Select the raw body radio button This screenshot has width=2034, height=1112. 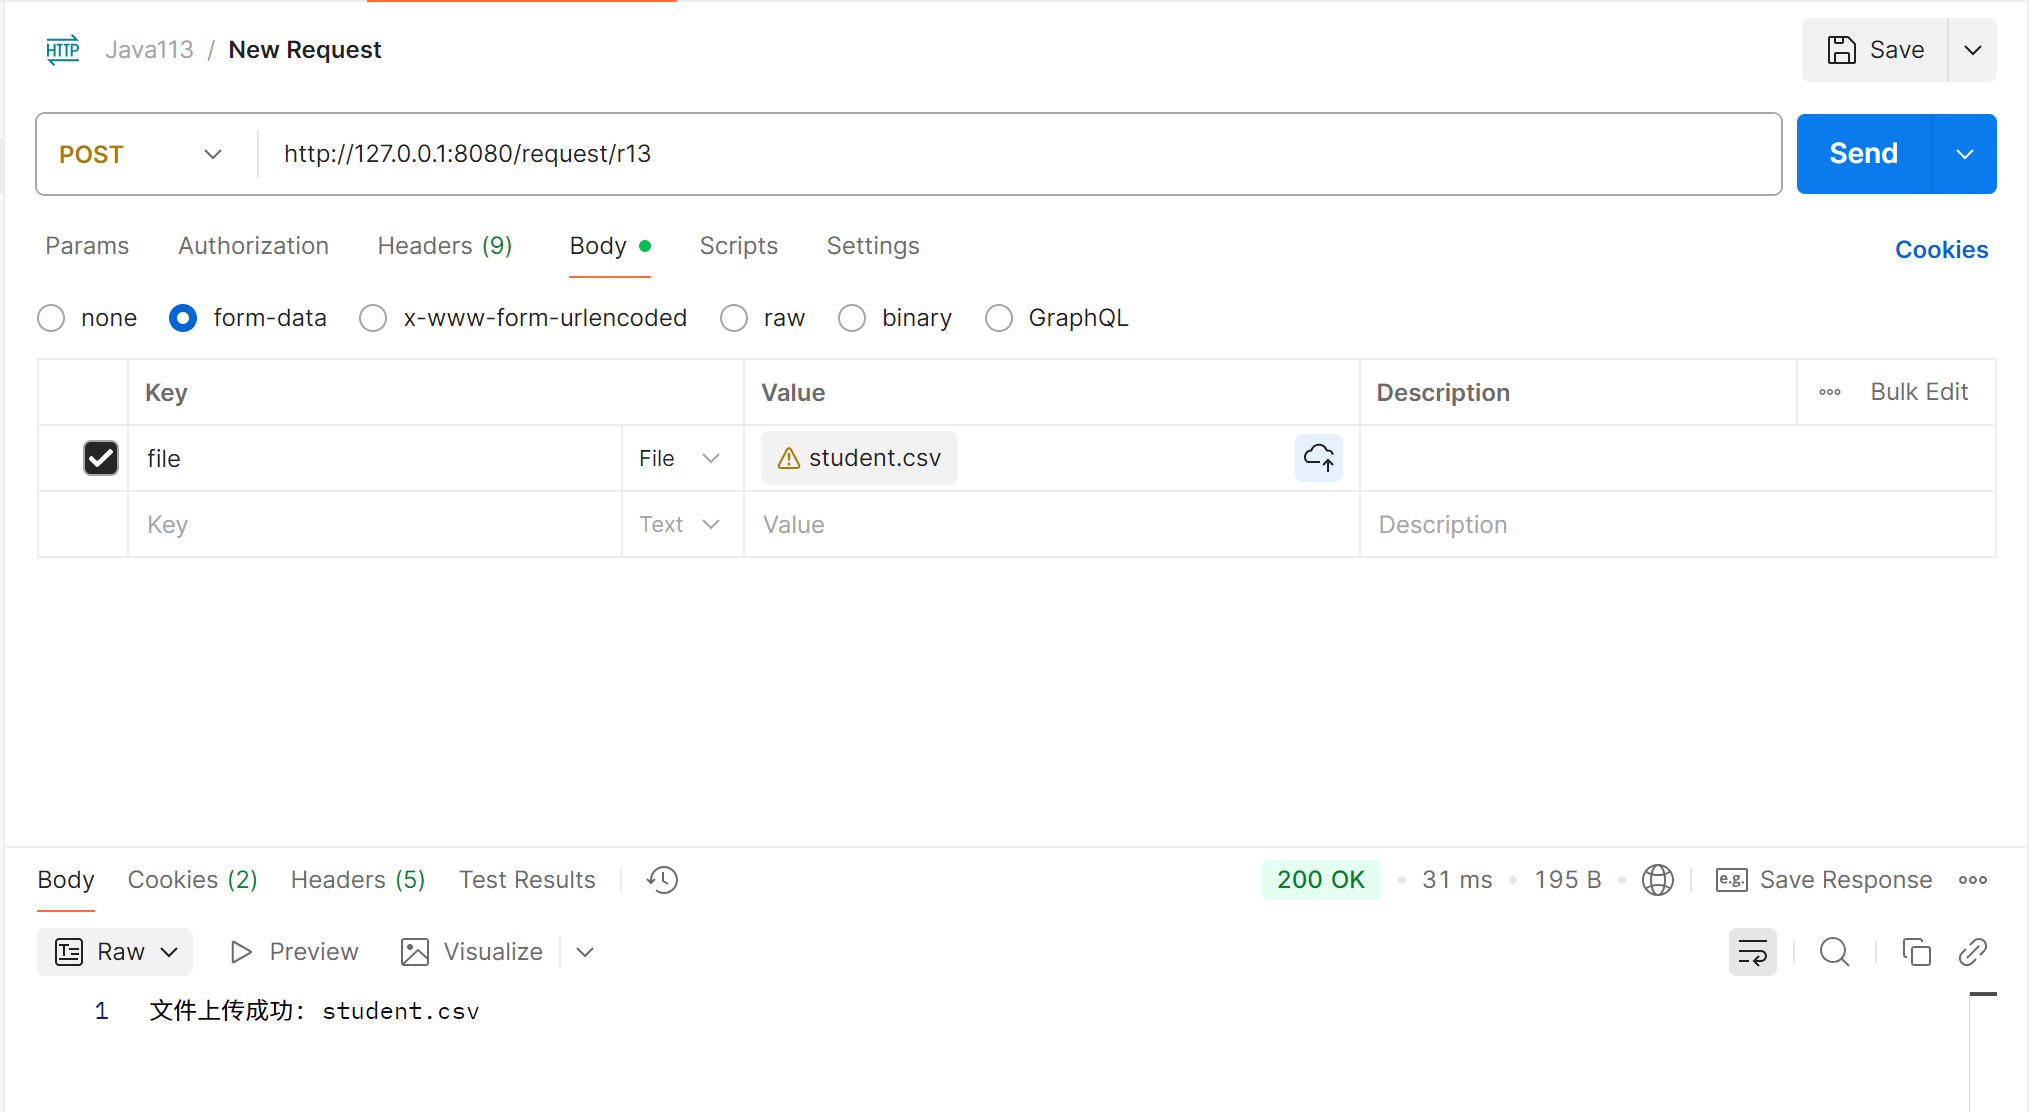tap(734, 318)
